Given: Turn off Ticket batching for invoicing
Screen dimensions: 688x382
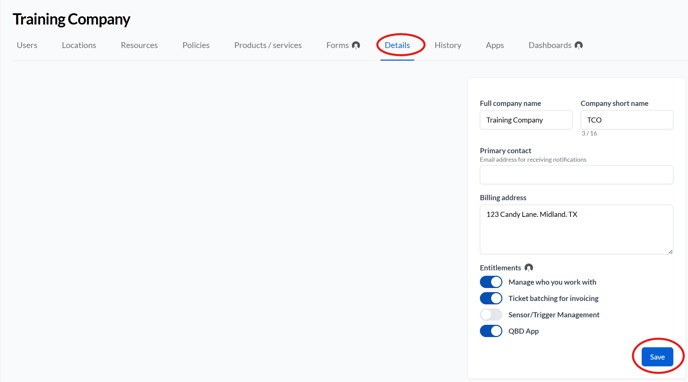Looking at the screenshot, I should [x=491, y=298].
